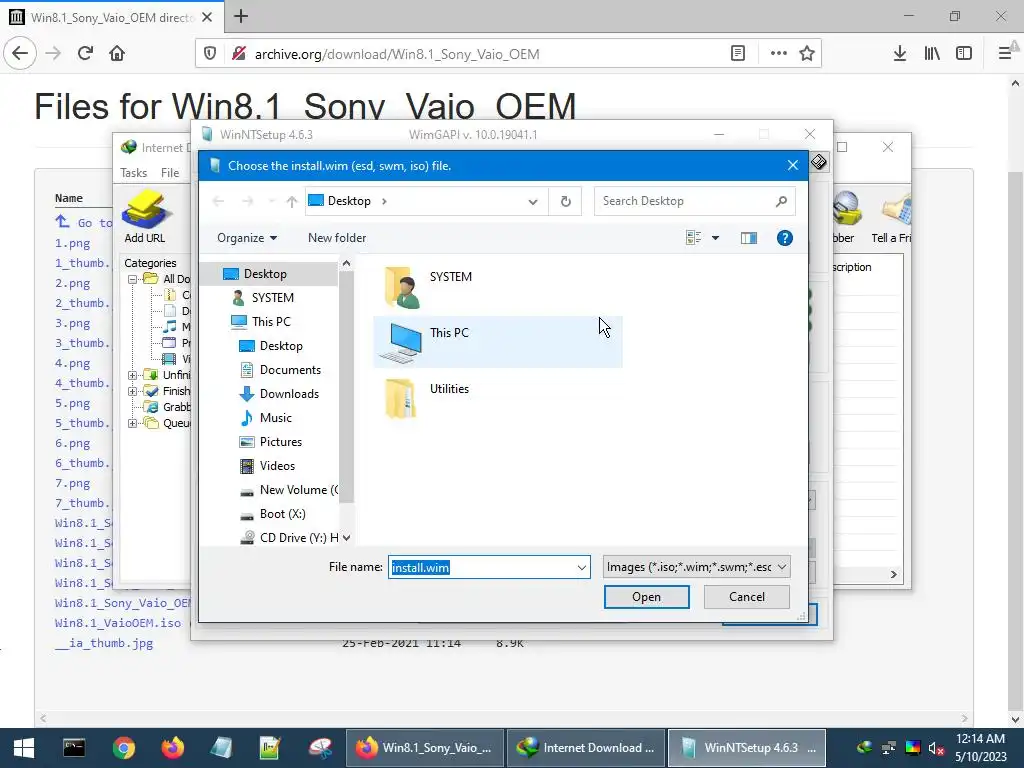This screenshot has height=768, width=1024.
Task: Open the Images file type filter dropdown
Action: 696,567
